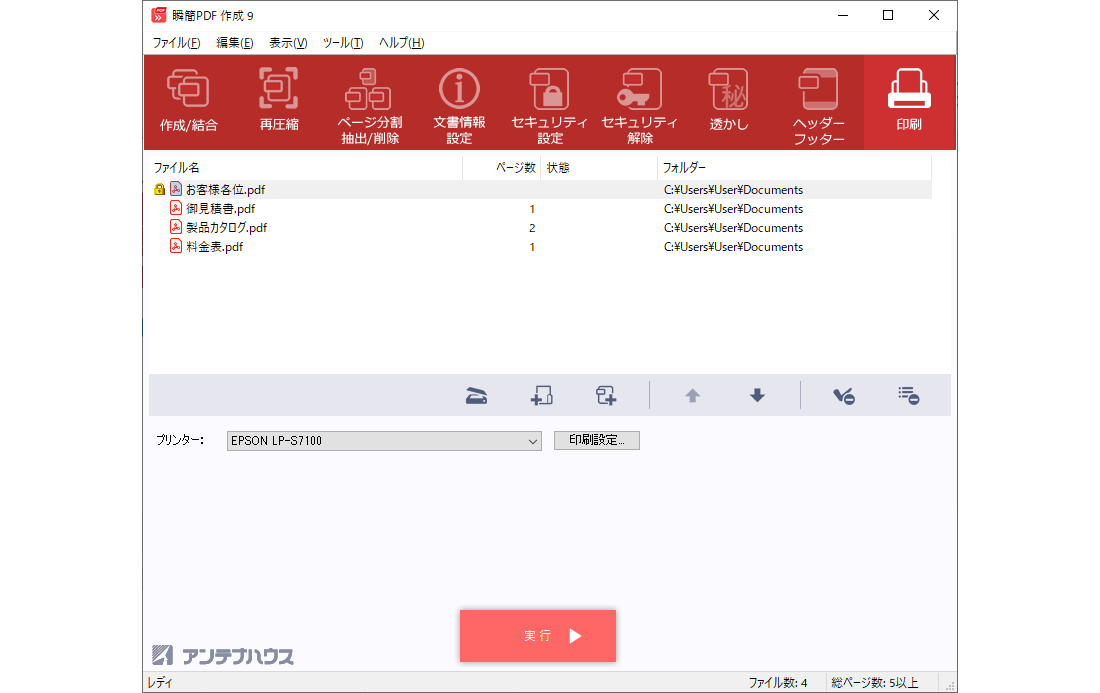Select the 製品カタログ.pdf file name
Image resolution: width=1100 pixels, height=693 pixels.
tap(227, 227)
